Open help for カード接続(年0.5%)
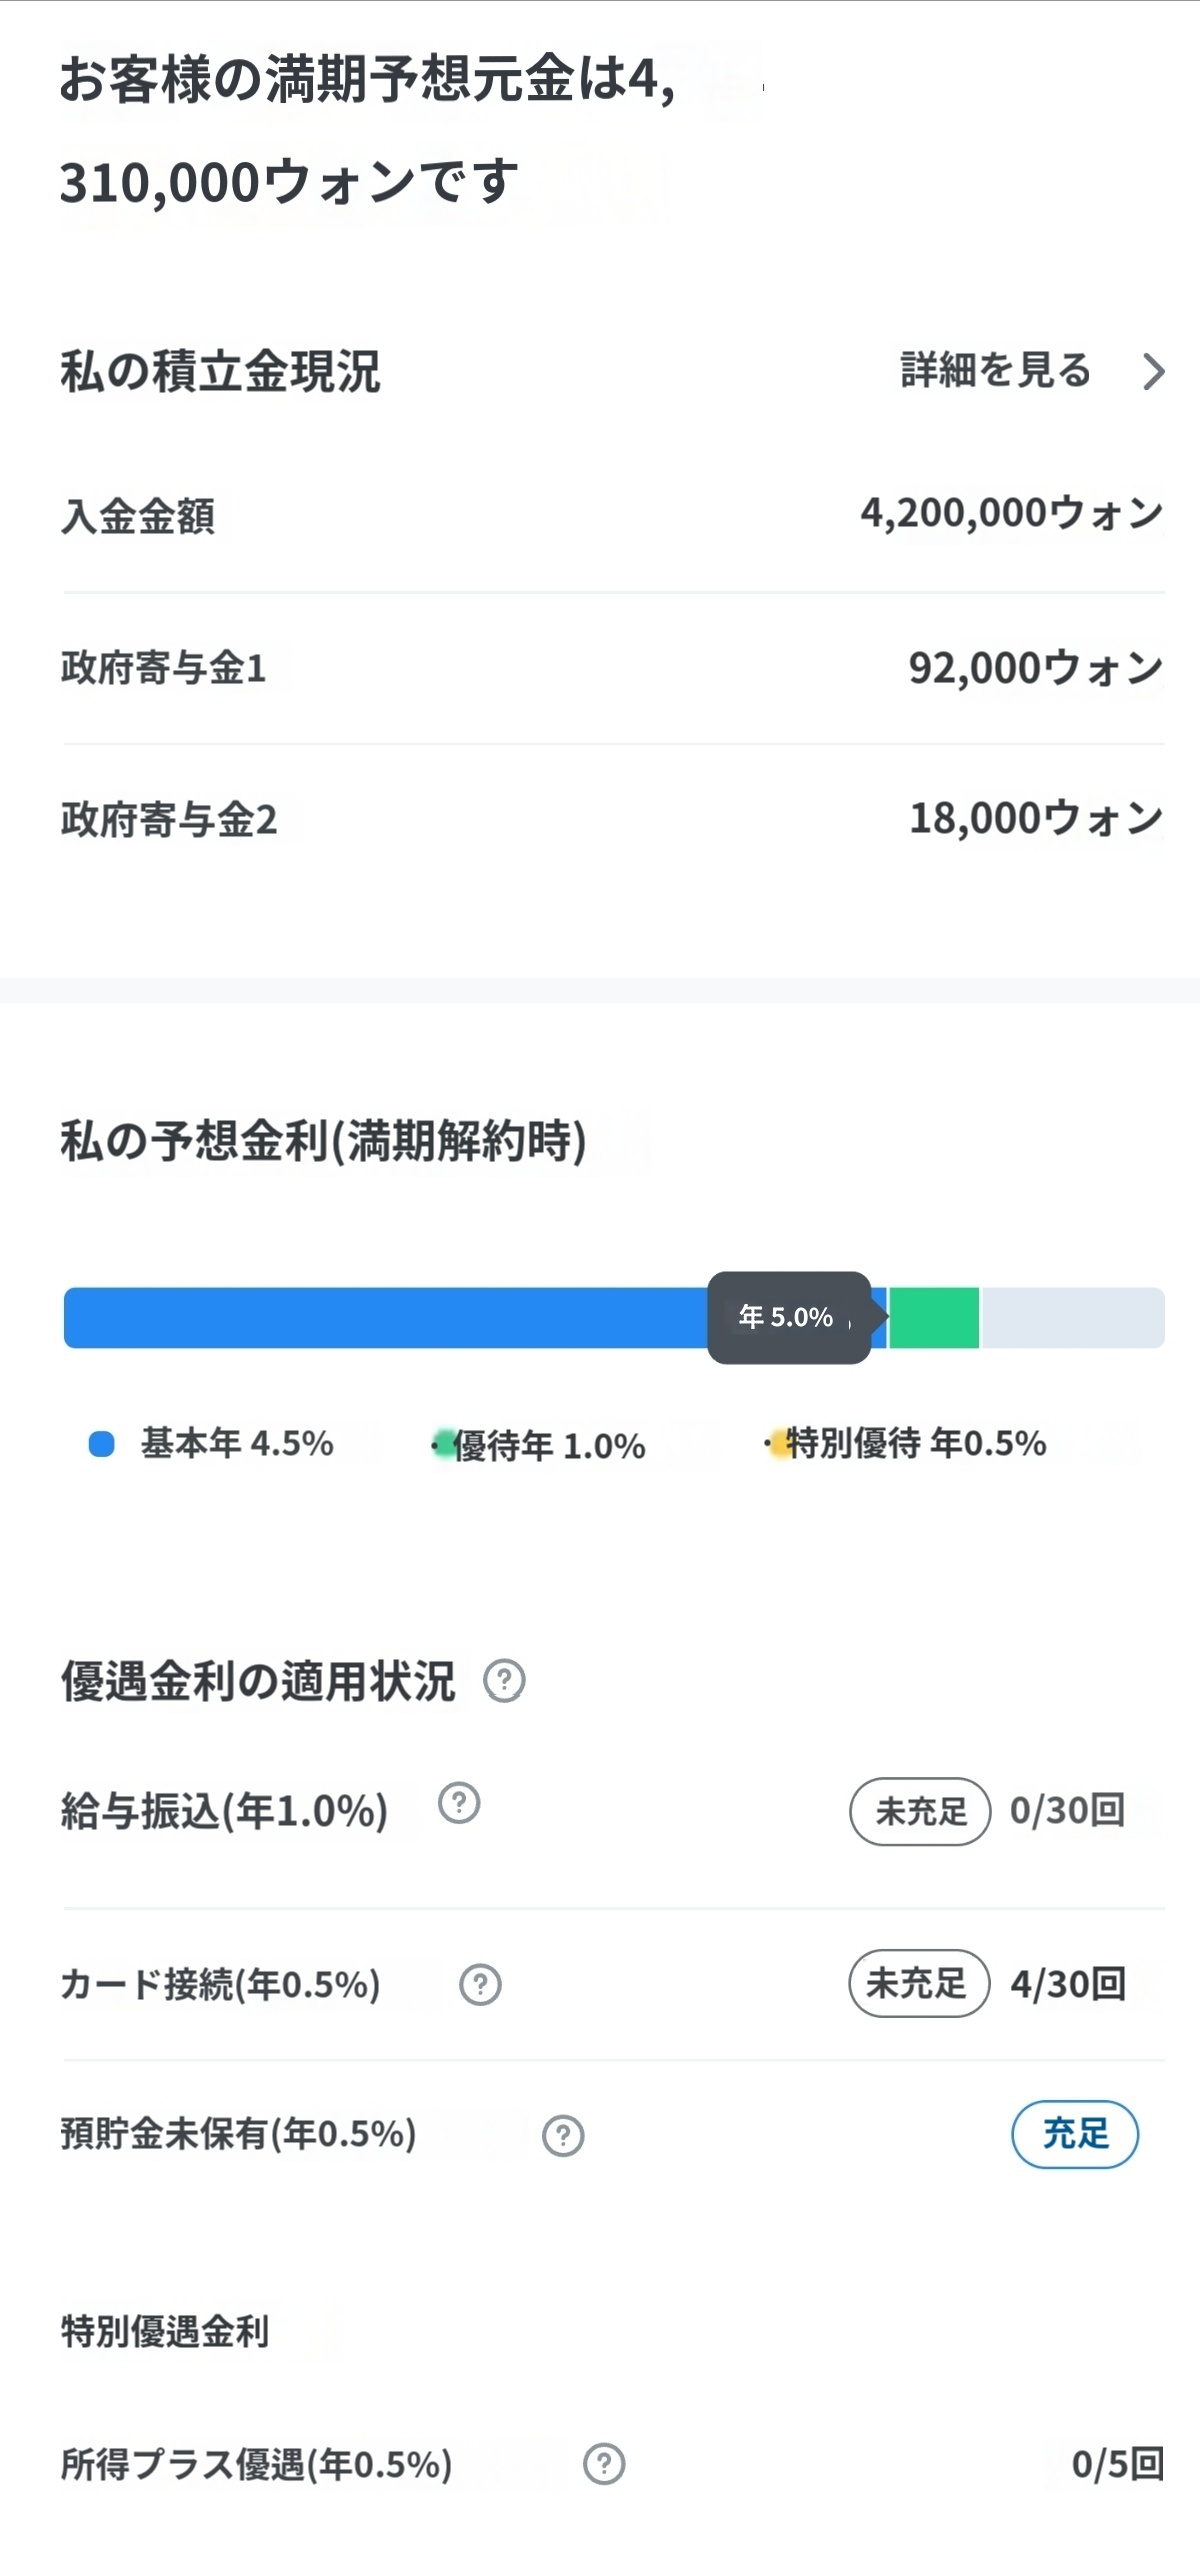The image size is (1200, 2560). (x=480, y=1984)
